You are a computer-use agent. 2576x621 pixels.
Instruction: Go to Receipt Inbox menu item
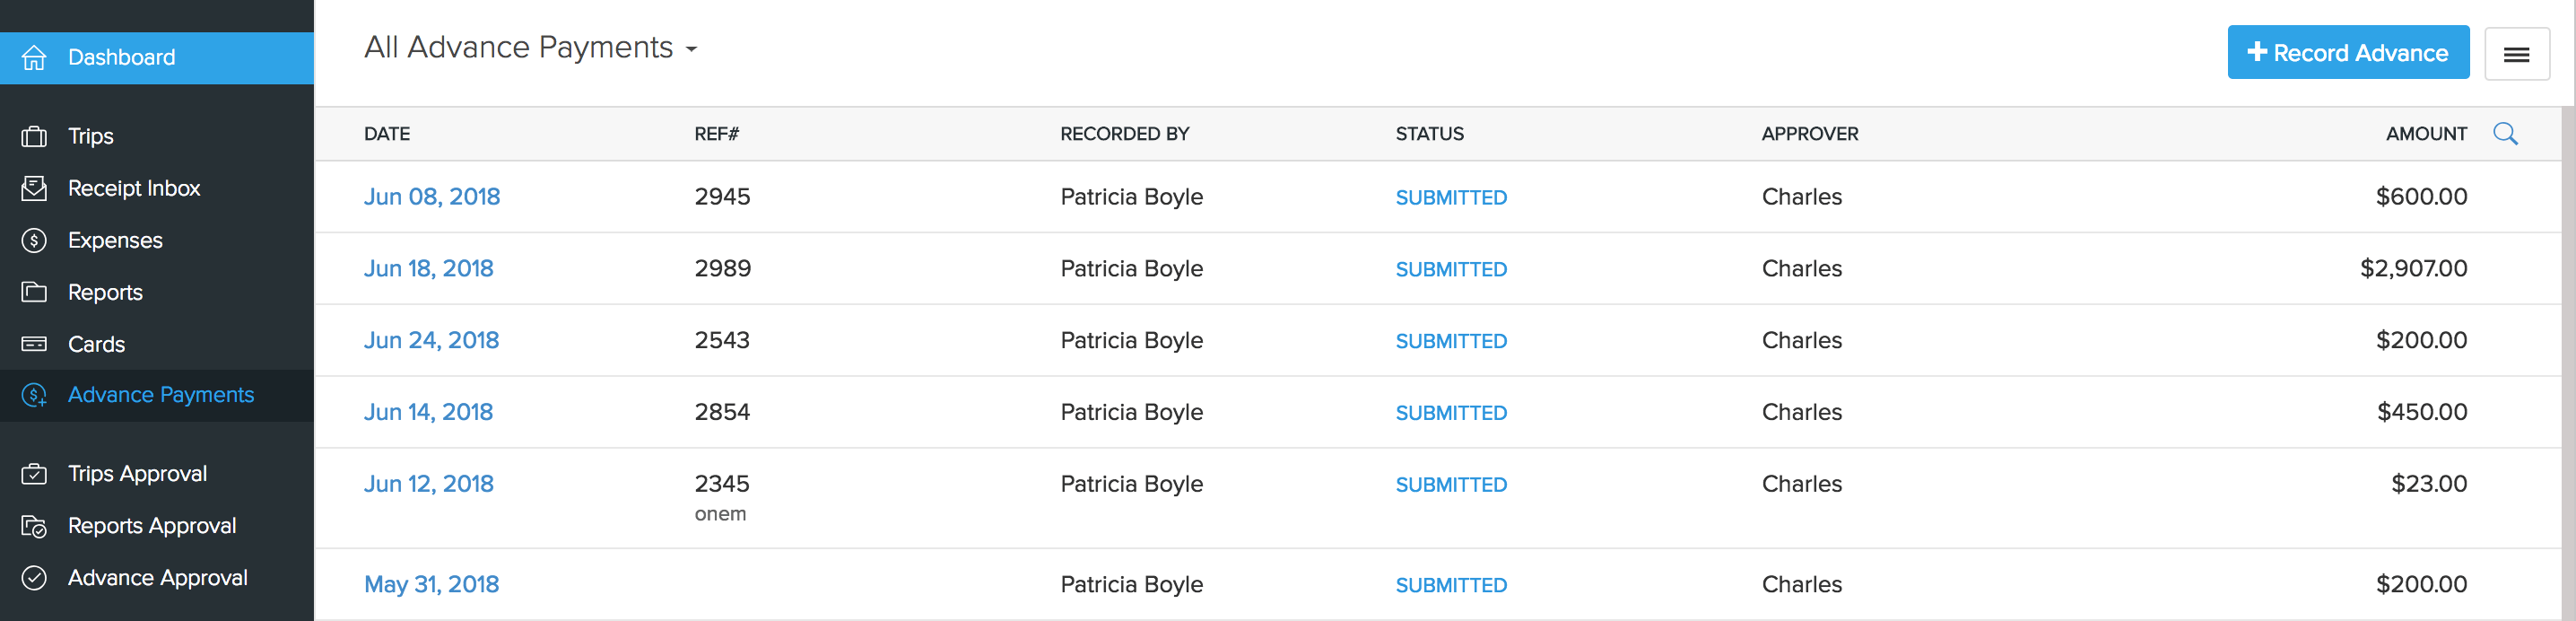click(134, 188)
